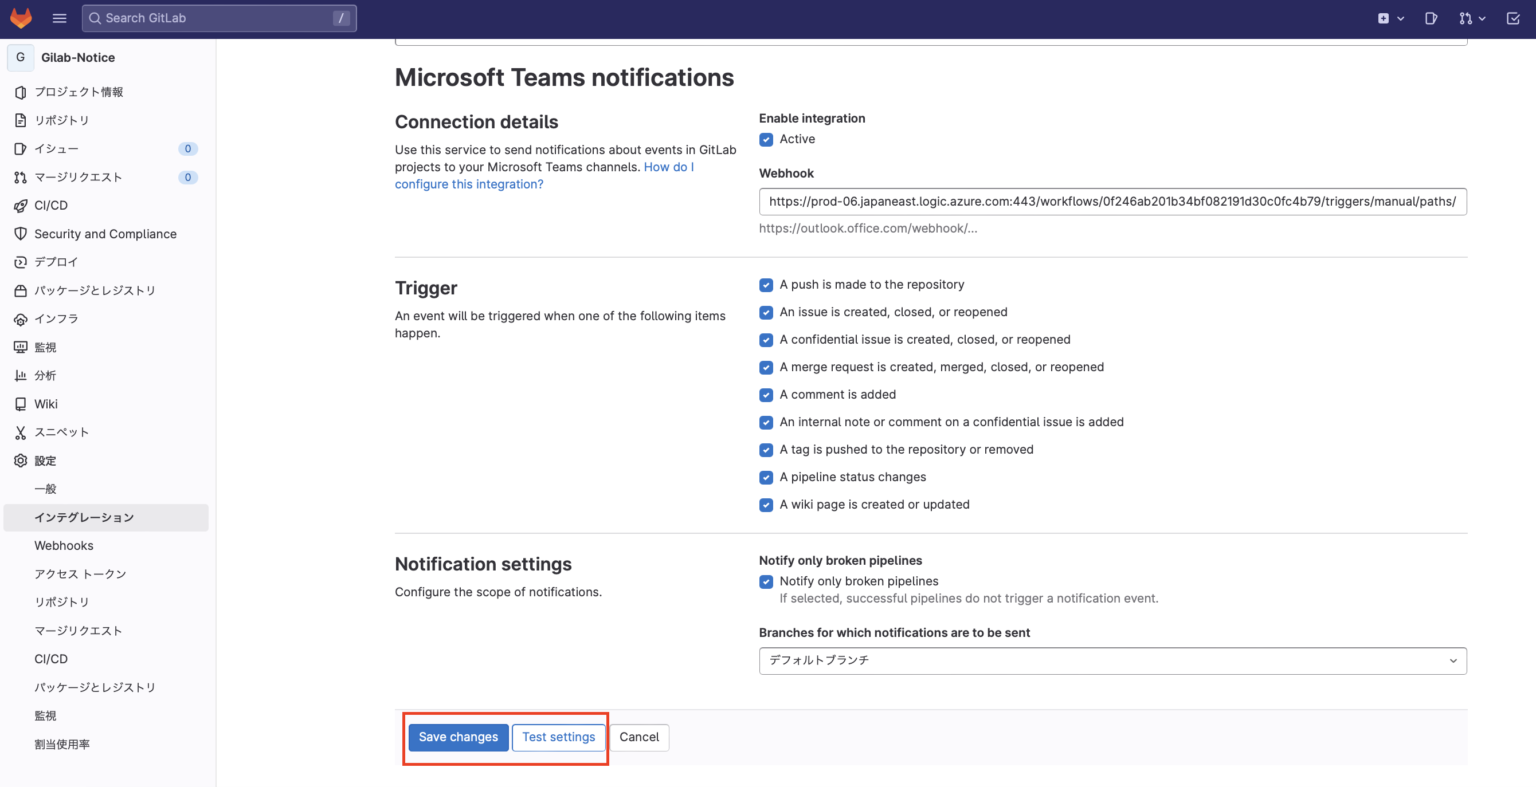Open the 一般 (General) settings item

(x=45, y=488)
